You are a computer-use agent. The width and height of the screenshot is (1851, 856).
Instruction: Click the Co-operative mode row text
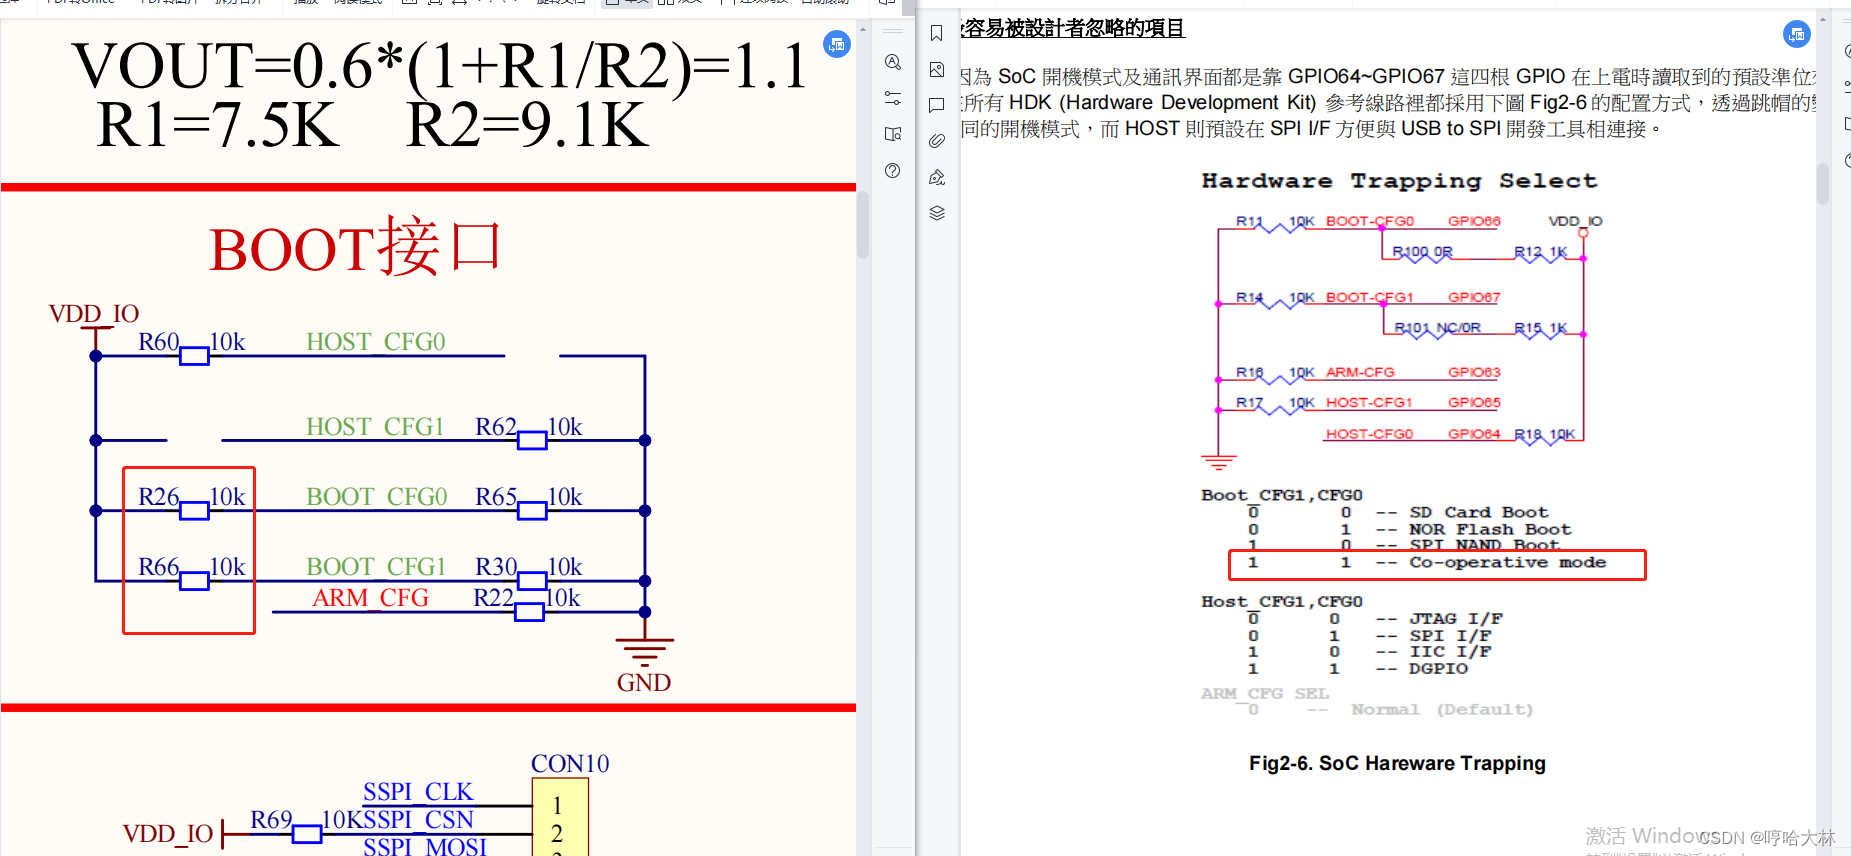[1507, 563]
